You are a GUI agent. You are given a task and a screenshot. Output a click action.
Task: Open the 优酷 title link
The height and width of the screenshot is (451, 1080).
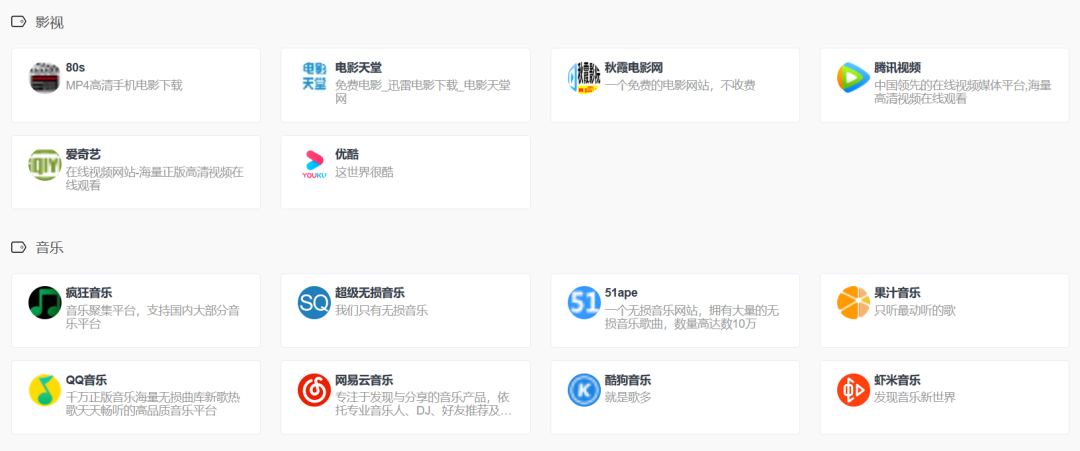(346, 154)
